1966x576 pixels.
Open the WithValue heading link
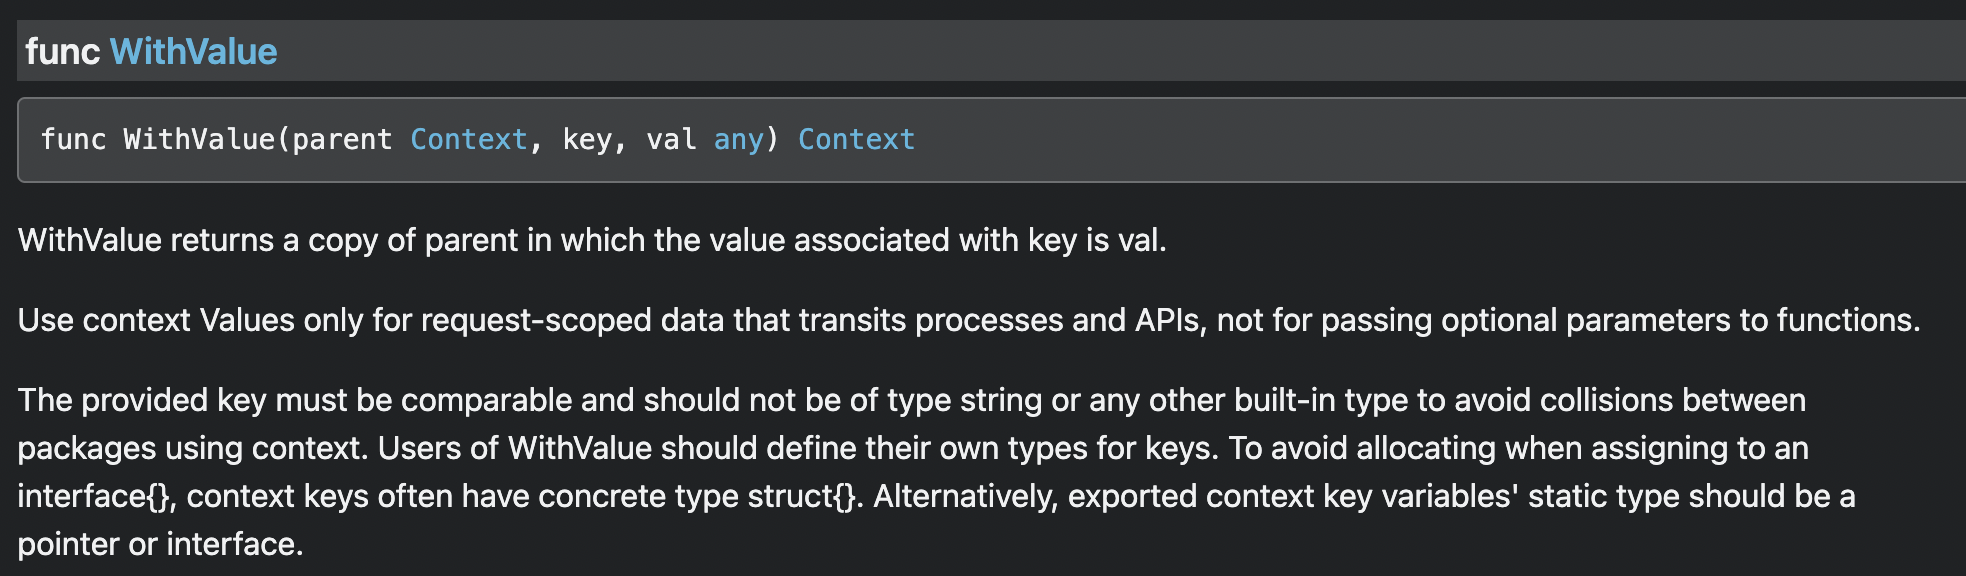193,51
